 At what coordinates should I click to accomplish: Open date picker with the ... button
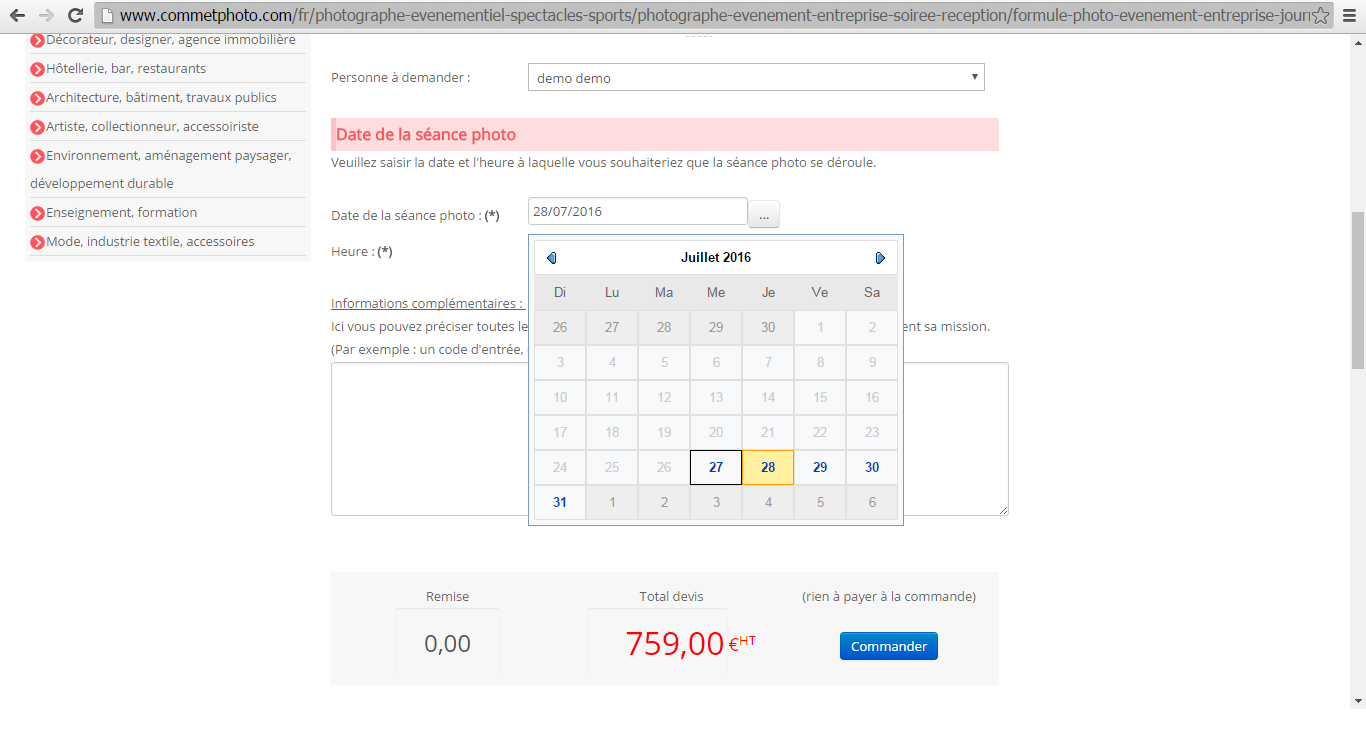(764, 214)
